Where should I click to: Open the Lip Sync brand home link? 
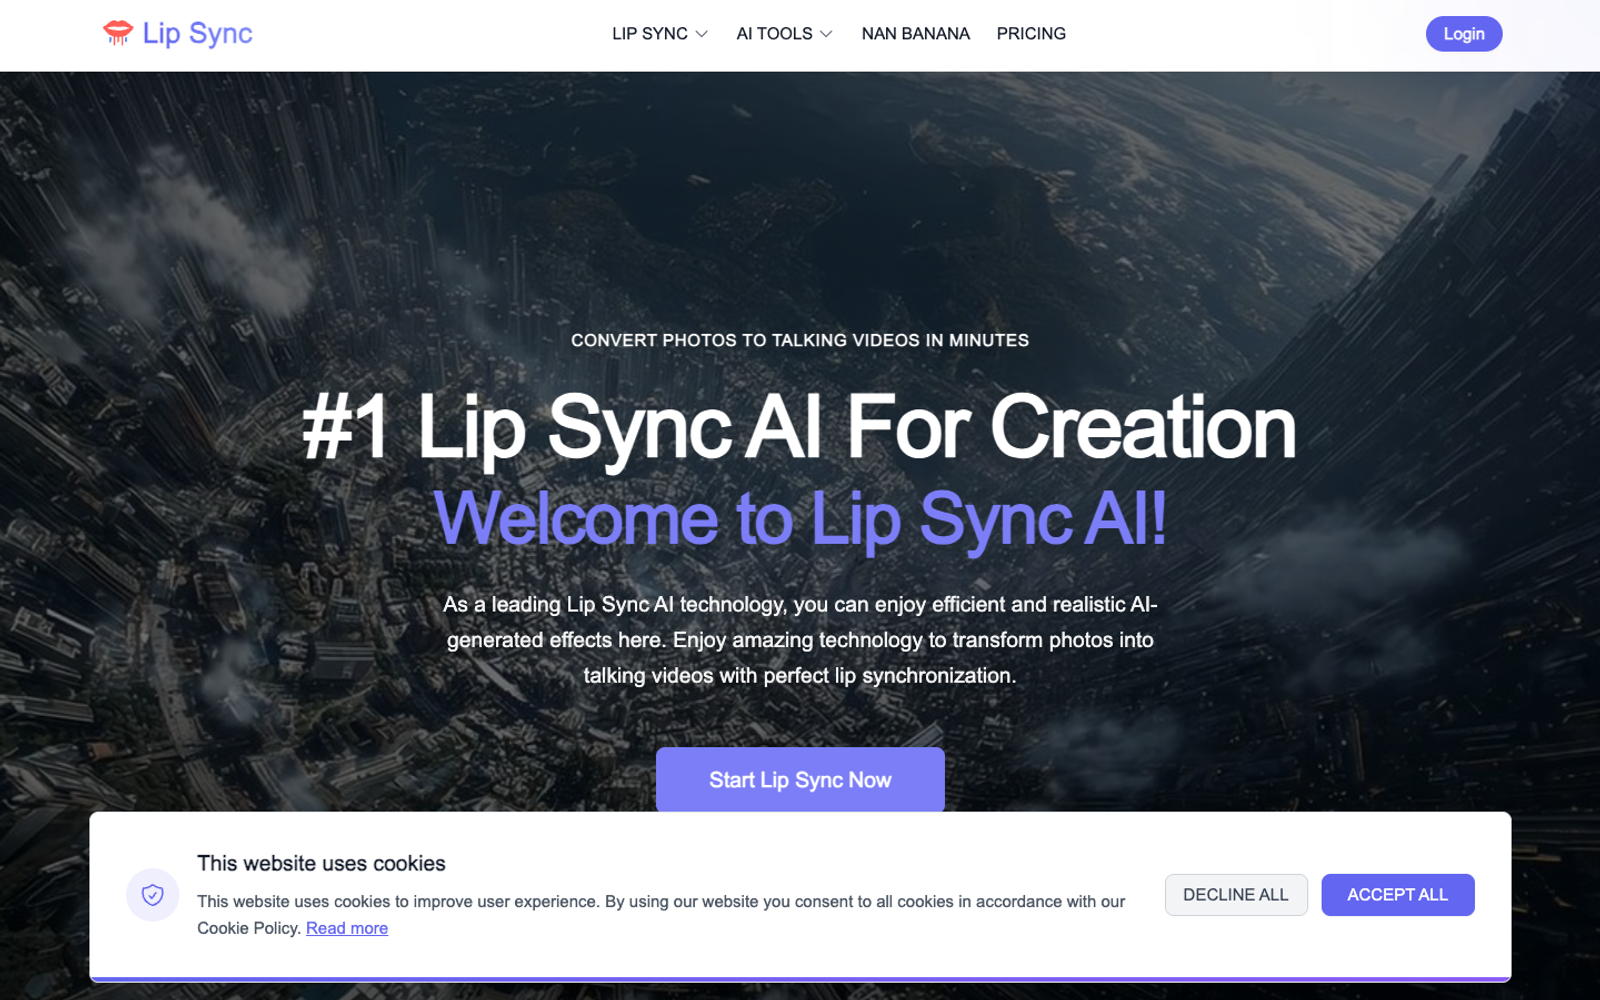[x=178, y=33]
